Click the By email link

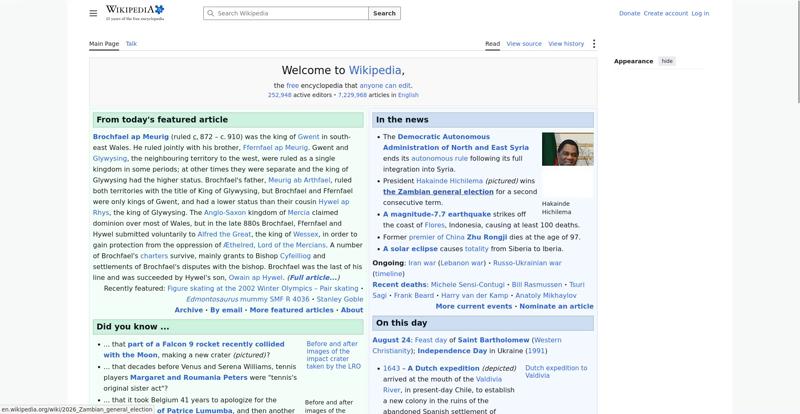point(226,310)
